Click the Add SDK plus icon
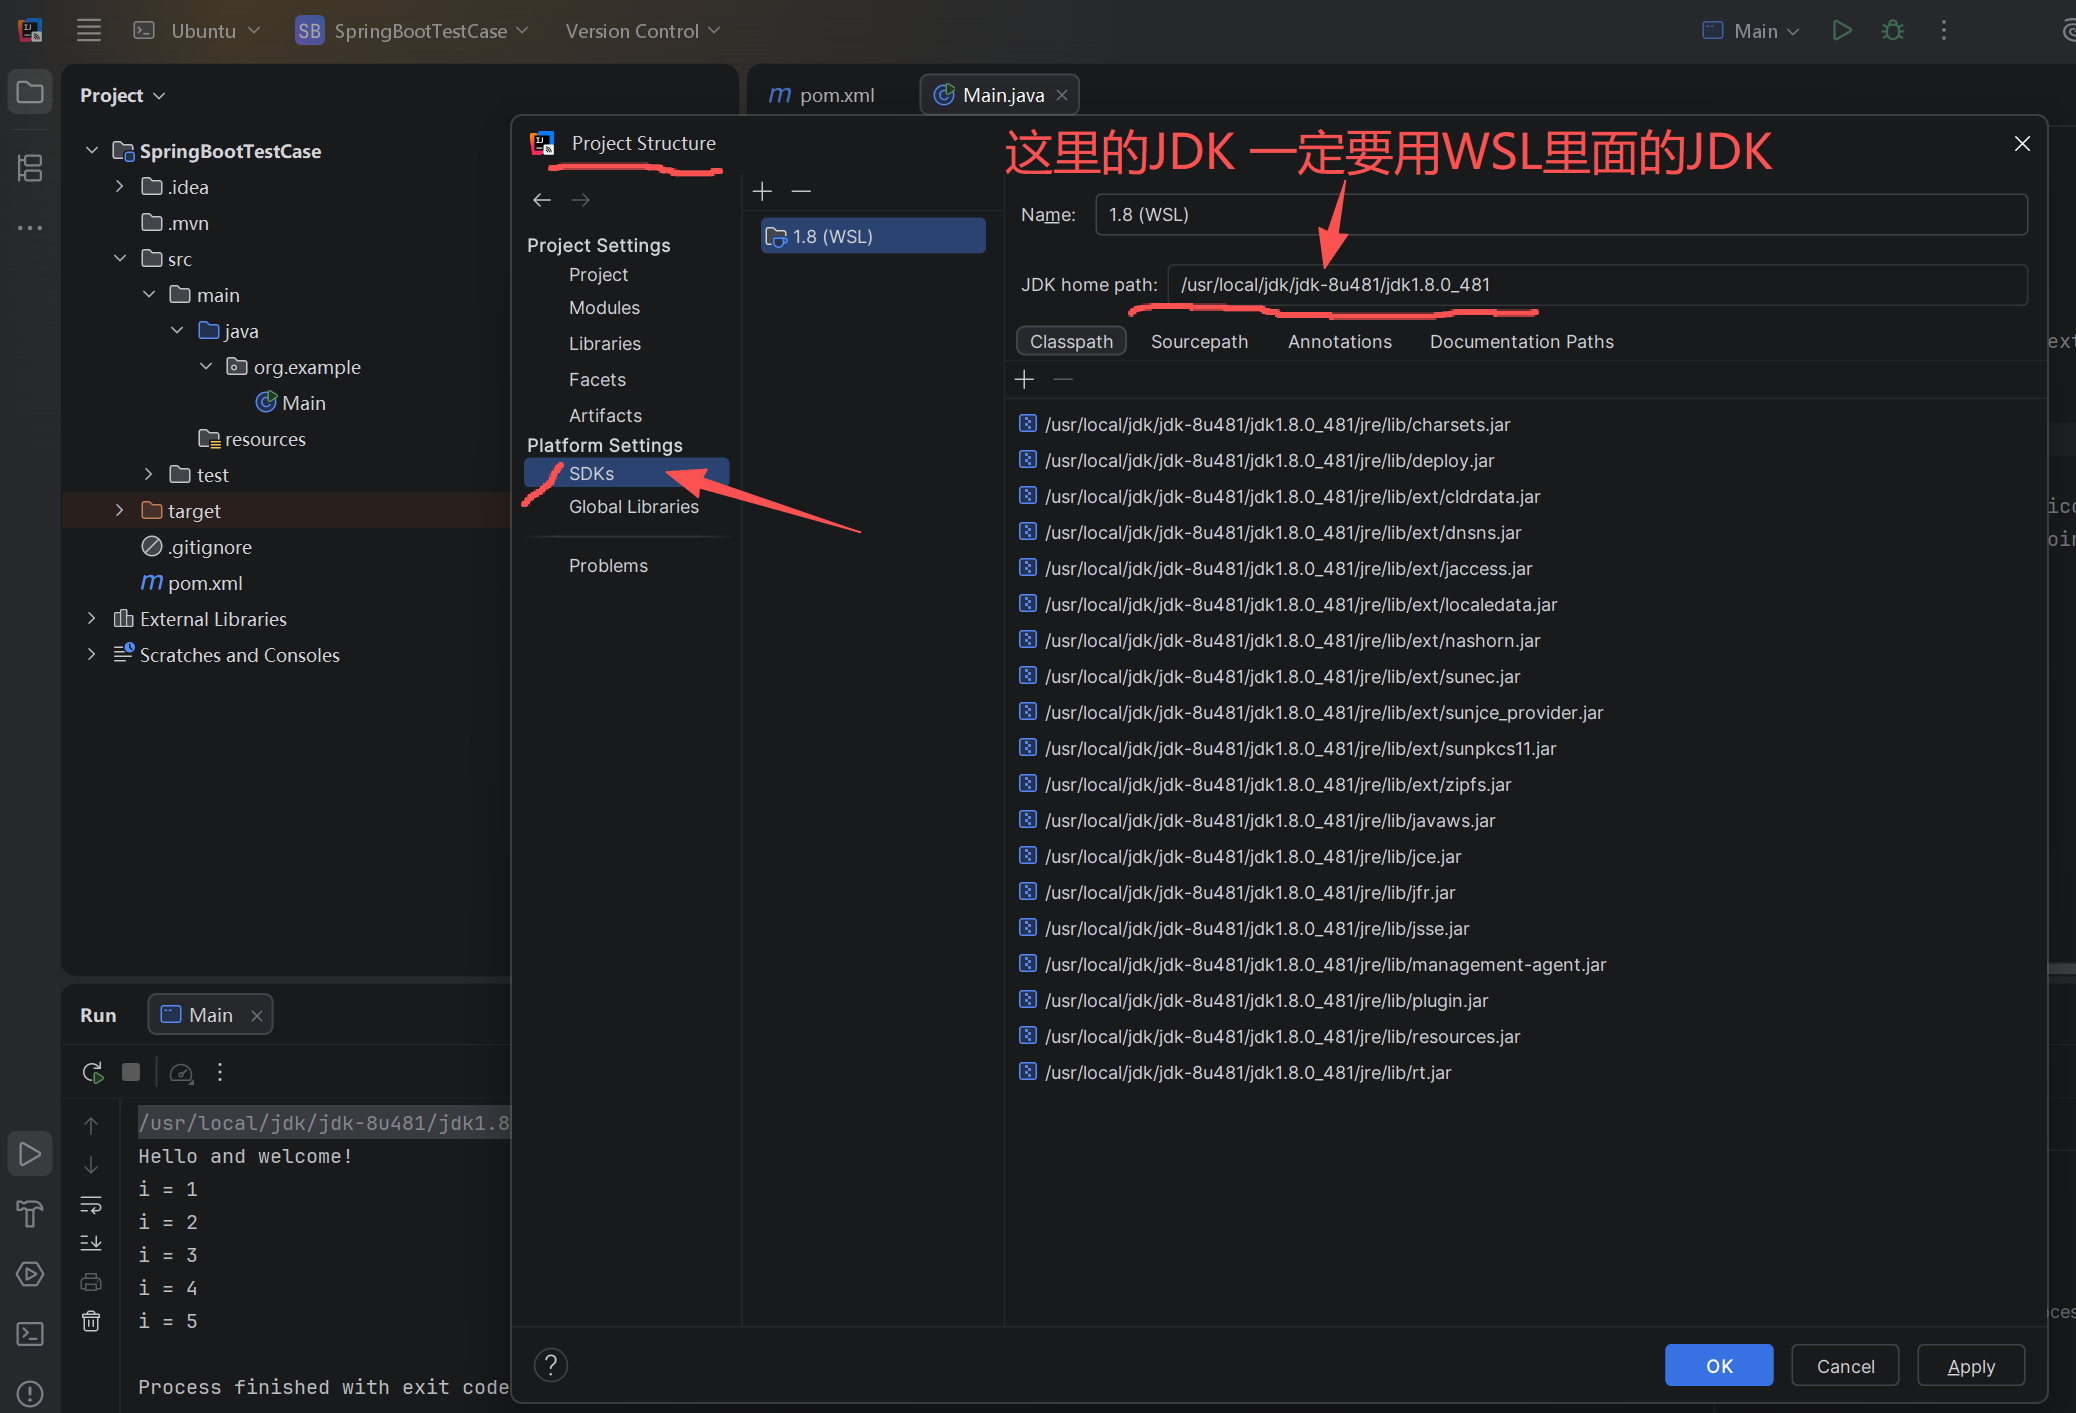The height and width of the screenshot is (1413, 2076). [x=762, y=190]
